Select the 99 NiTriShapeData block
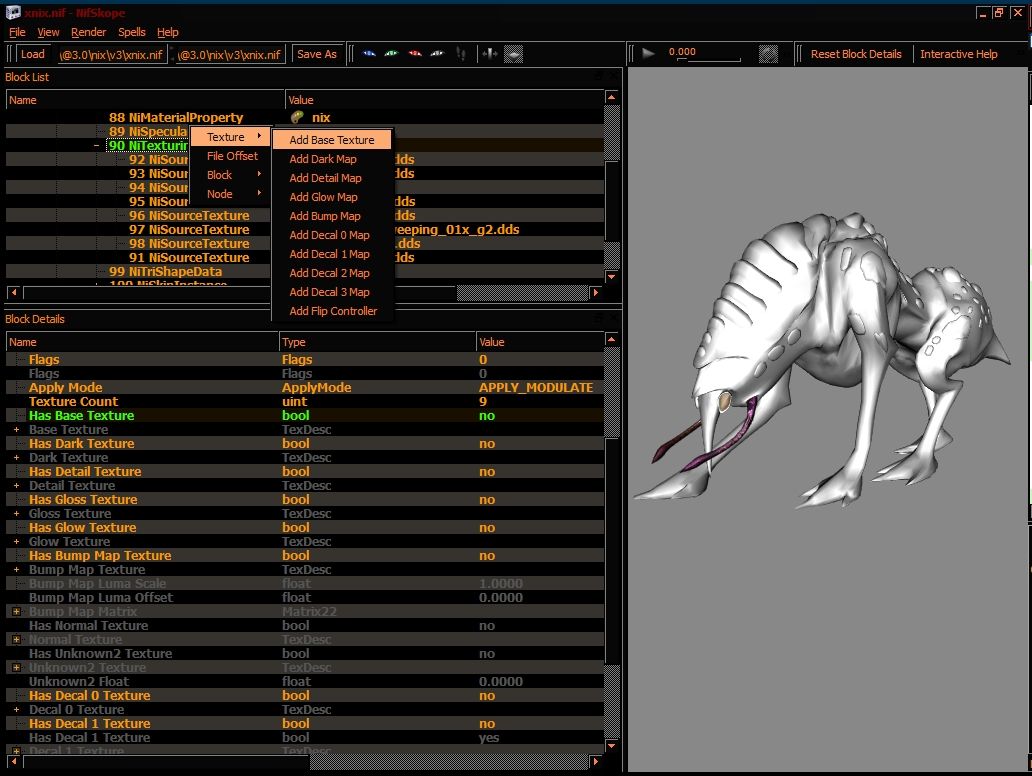The width and height of the screenshot is (1032, 776). [x=165, y=271]
